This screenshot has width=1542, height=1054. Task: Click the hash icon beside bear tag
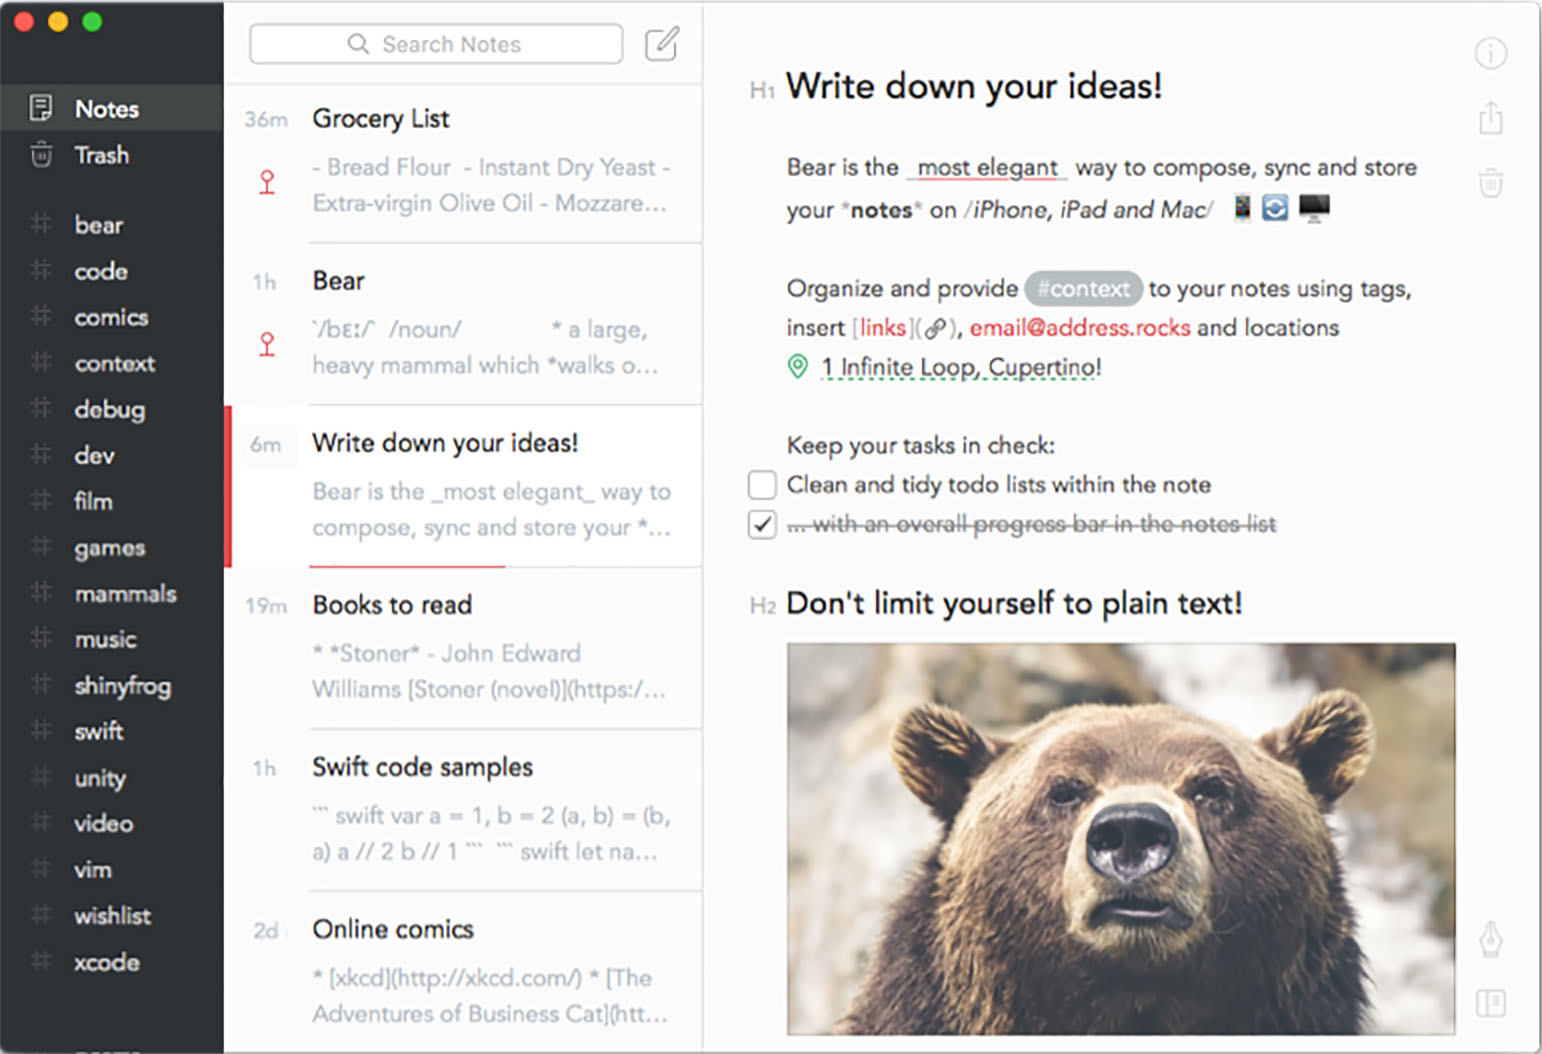click(x=40, y=224)
